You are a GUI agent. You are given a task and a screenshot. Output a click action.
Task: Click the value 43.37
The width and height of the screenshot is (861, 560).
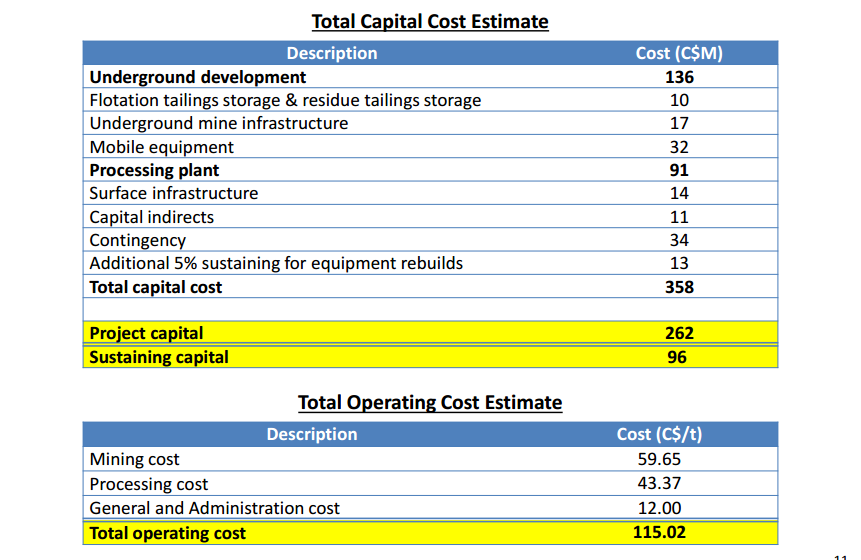coord(659,483)
